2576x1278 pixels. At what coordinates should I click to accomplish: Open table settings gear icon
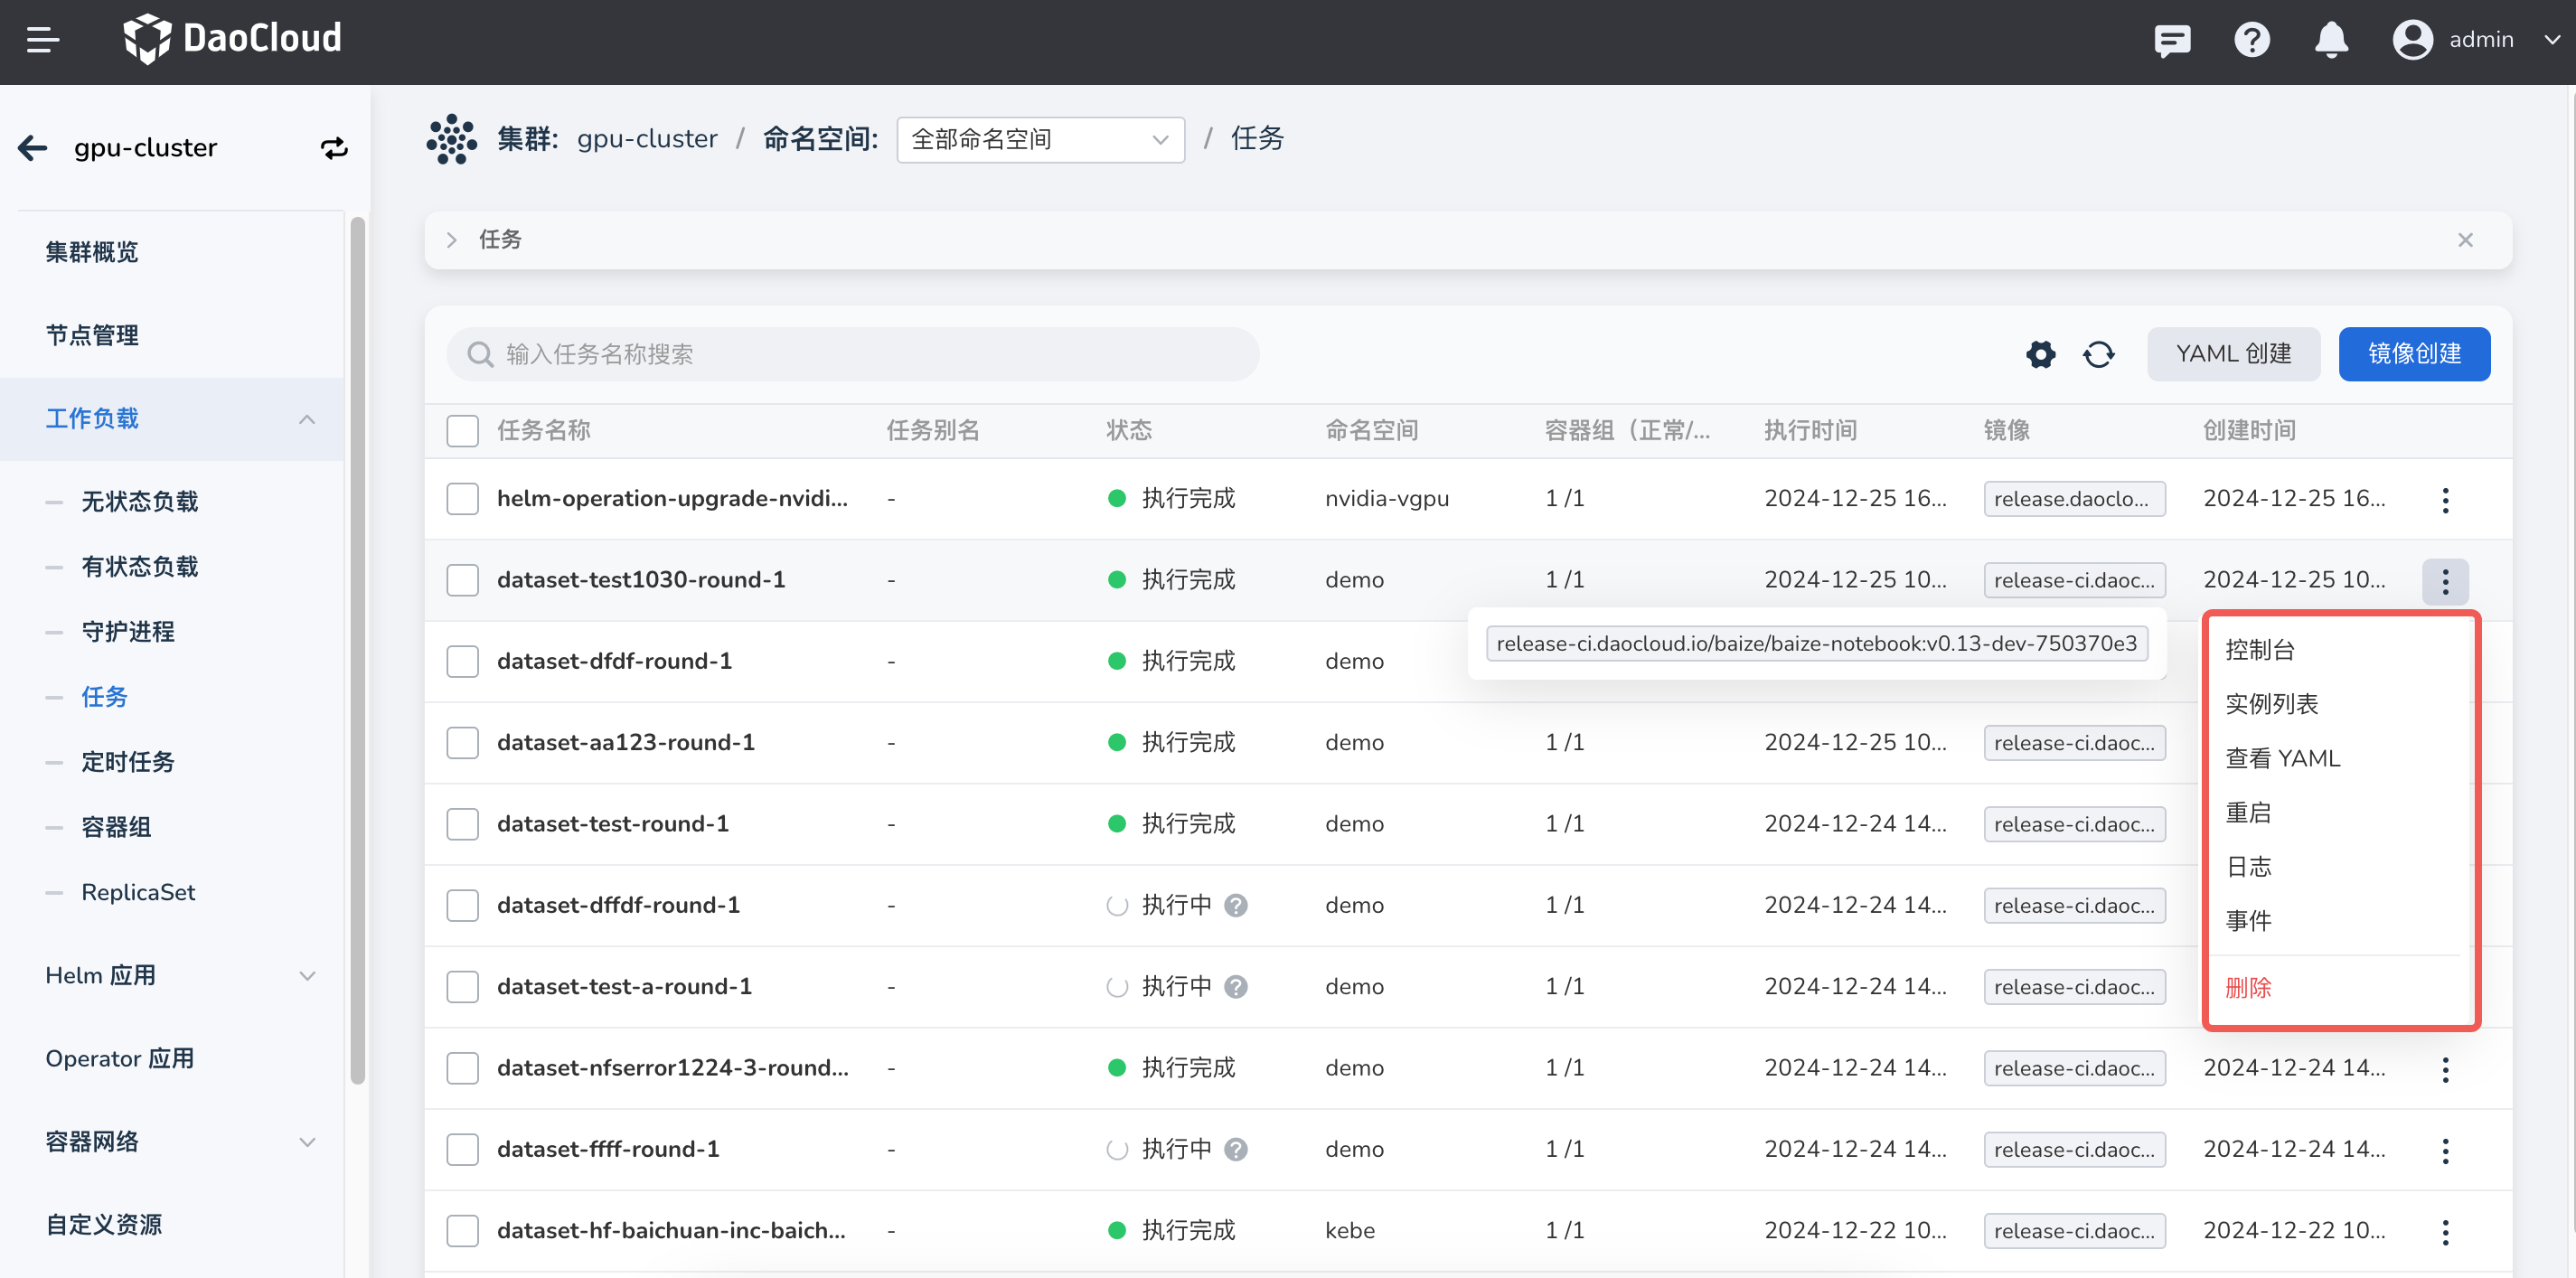pos(2040,354)
